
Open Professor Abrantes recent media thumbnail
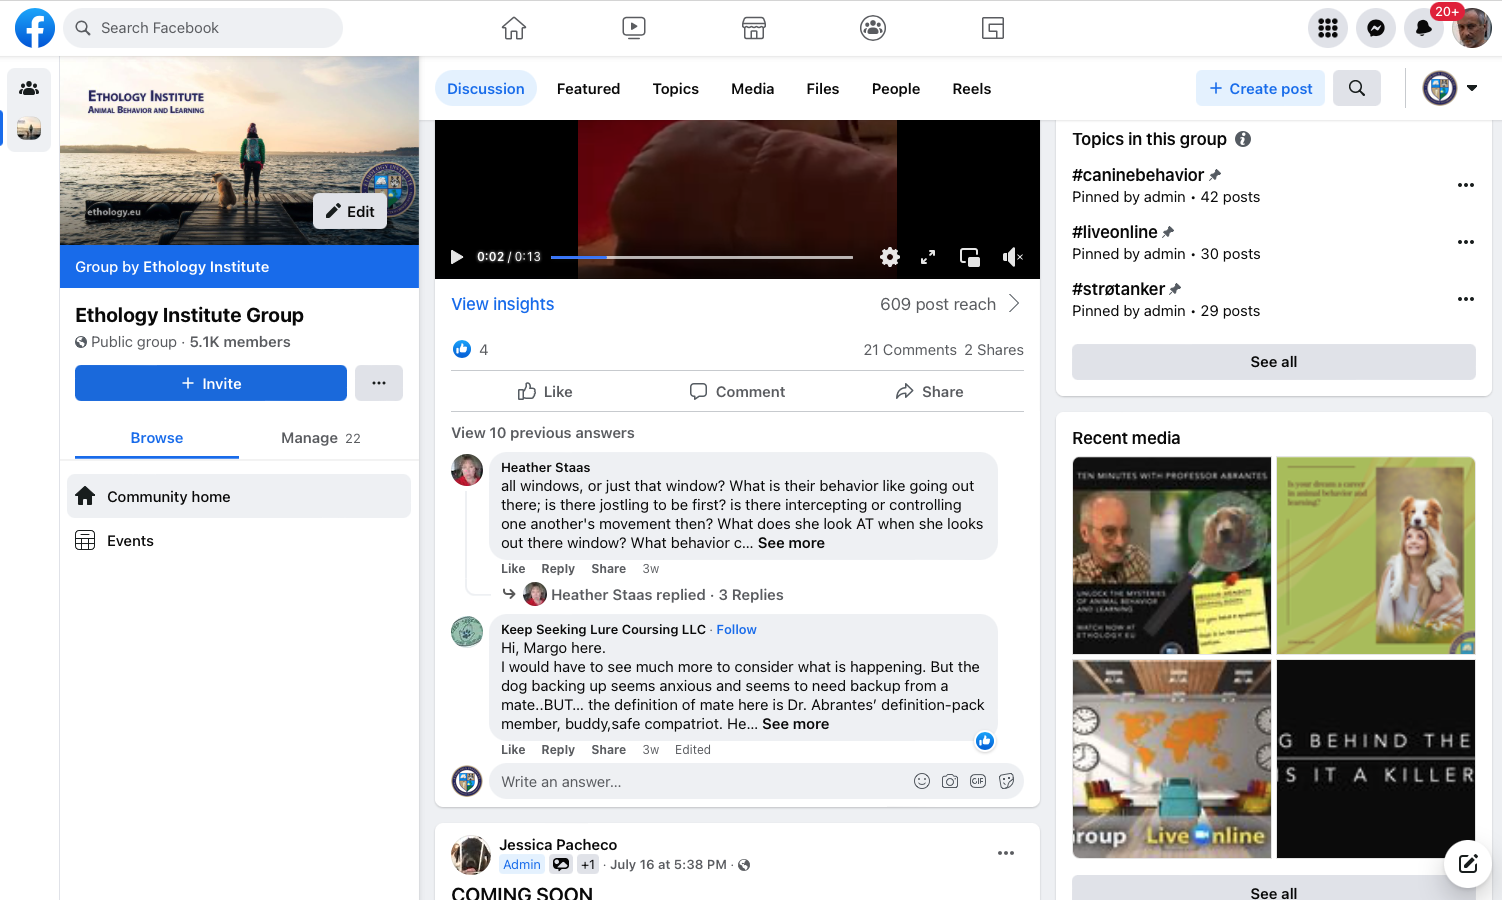coord(1172,556)
